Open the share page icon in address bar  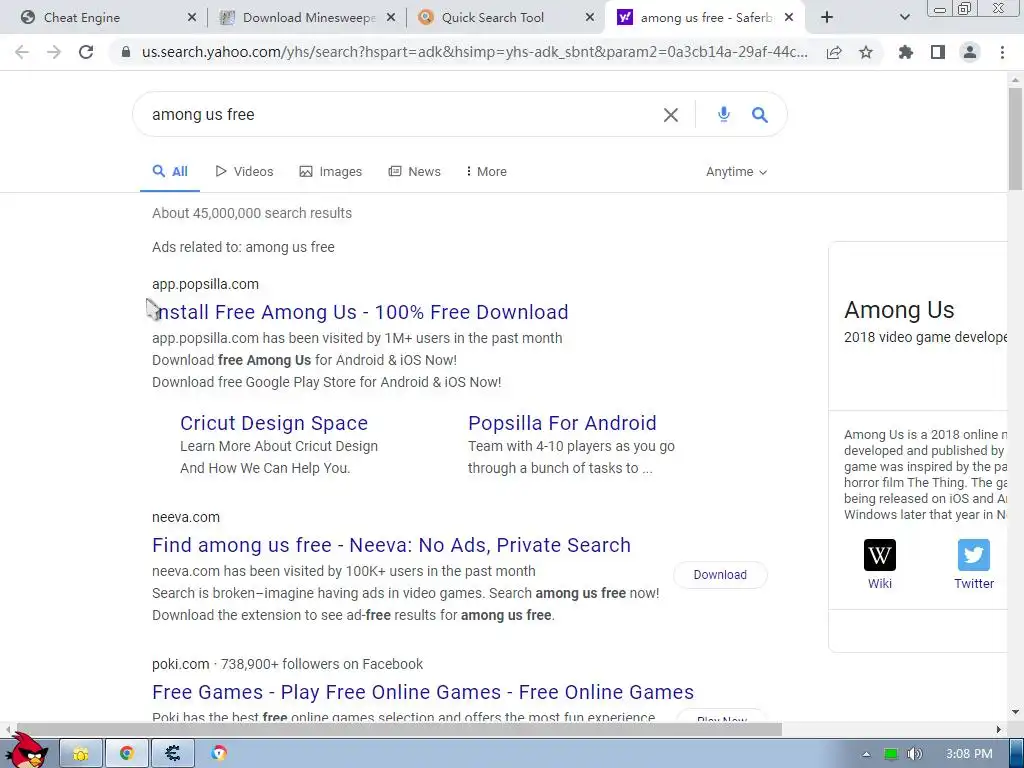(834, 52)
